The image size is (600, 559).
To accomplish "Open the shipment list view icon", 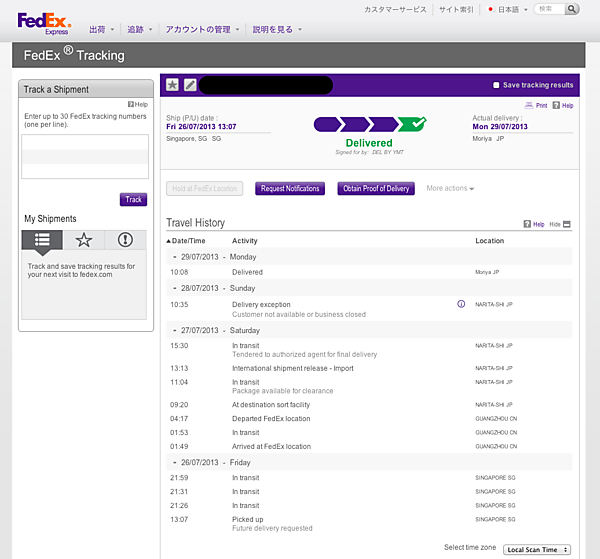I will pos(42,240).
